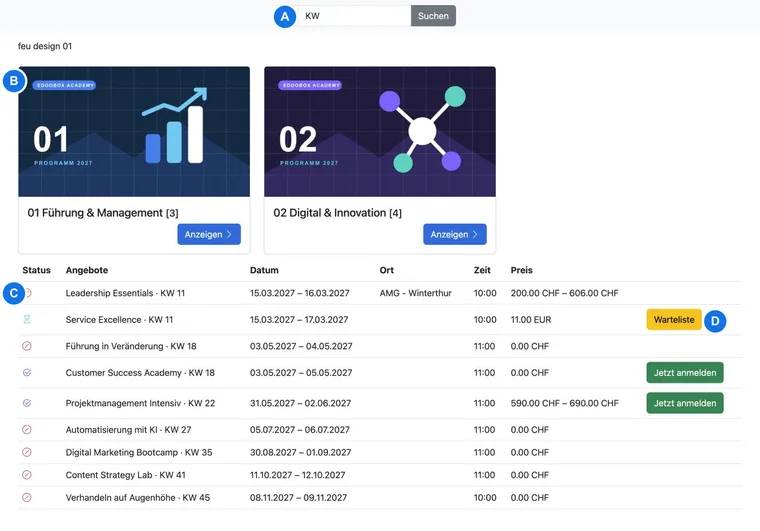Screen dimensions: 760x531
Task: Open the 01 Führung & Management category via Anzeigen
Action: [x=209, y=234]
